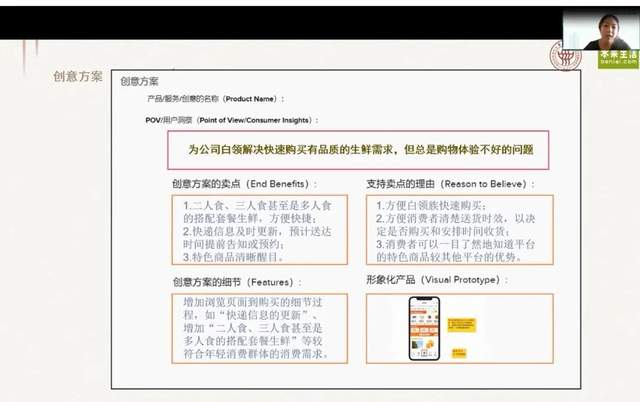Click the line 1.方便白领族快速购买
The width and height of the screenshot is (640, 402).
pos(431,205)
